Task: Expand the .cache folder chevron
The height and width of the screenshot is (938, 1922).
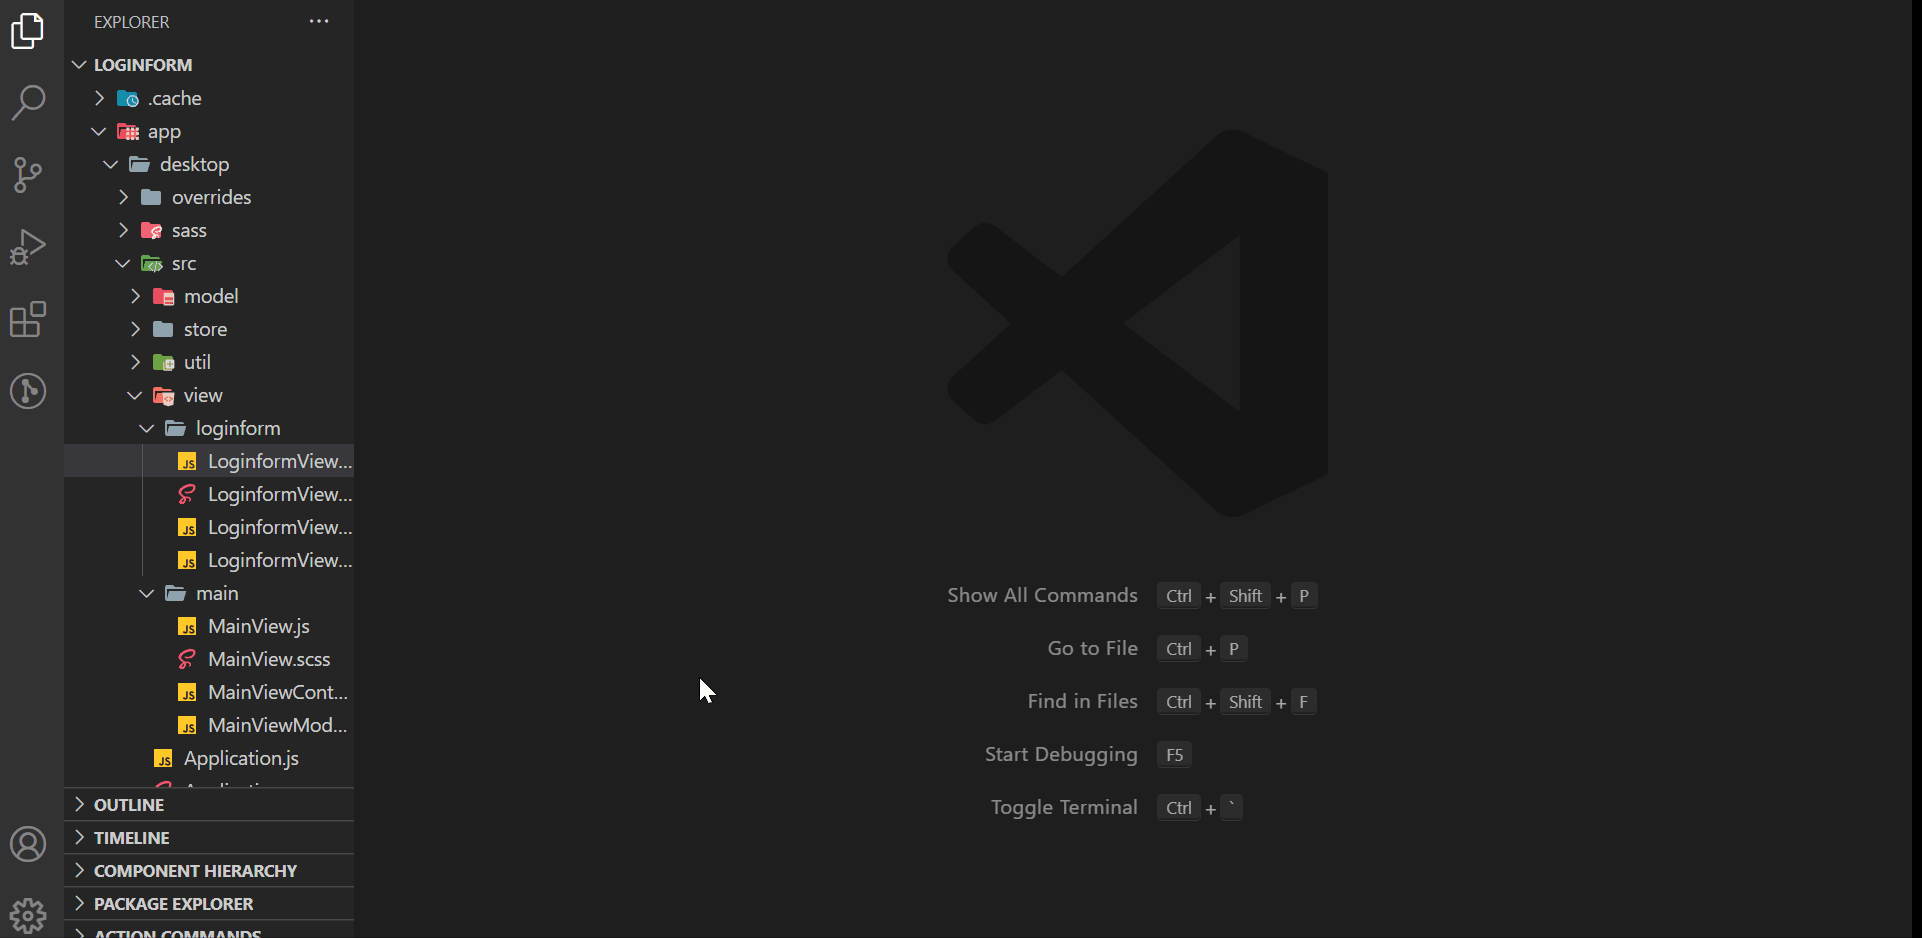Action: click(x=99, y=98)
